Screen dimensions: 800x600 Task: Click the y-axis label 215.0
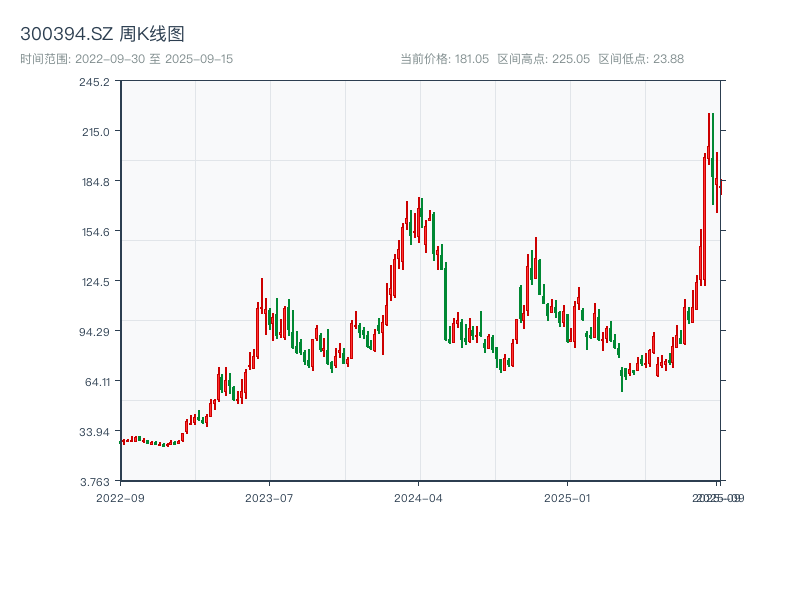(96, 132)
